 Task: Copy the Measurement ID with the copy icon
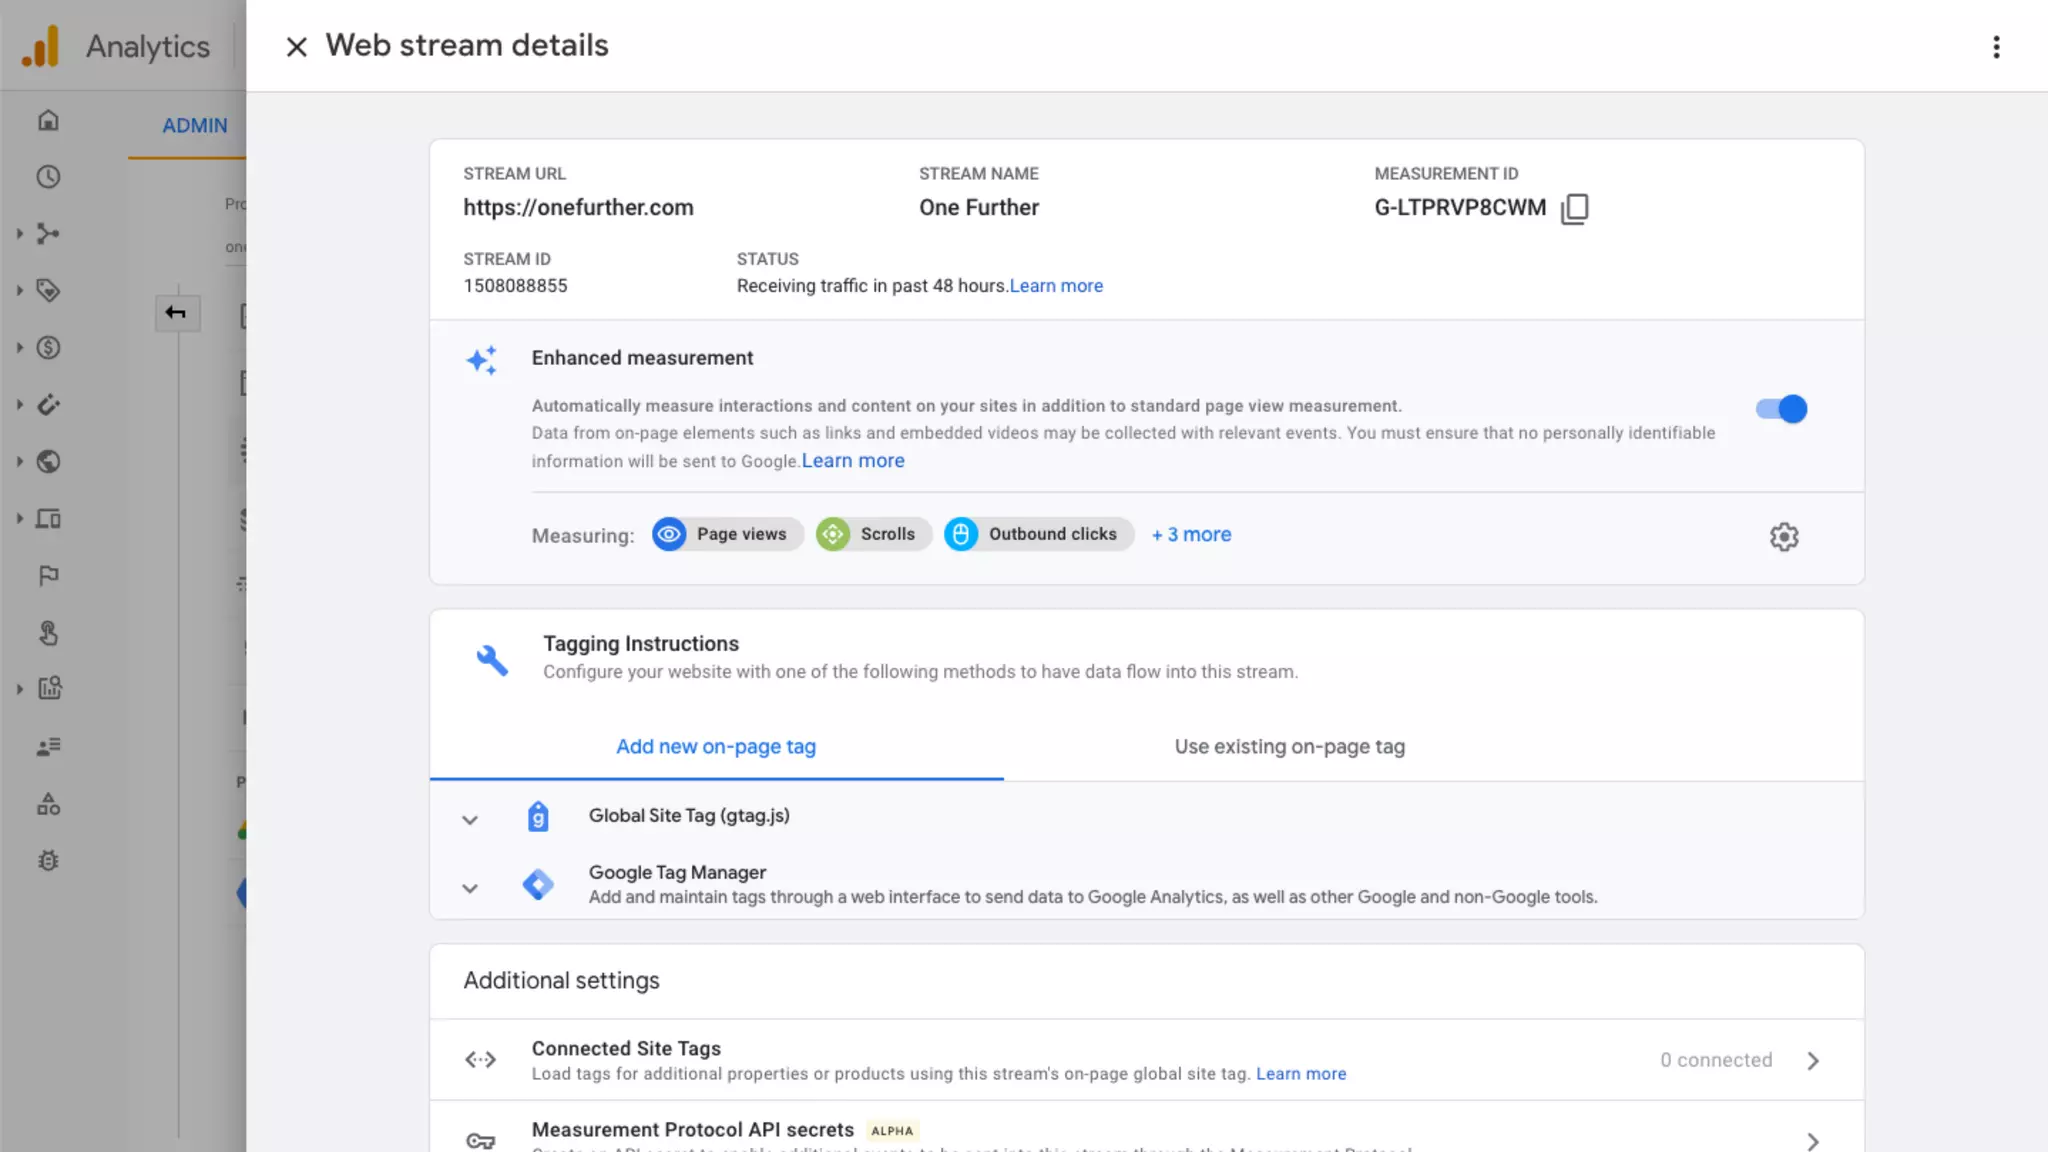point(1574,208)
